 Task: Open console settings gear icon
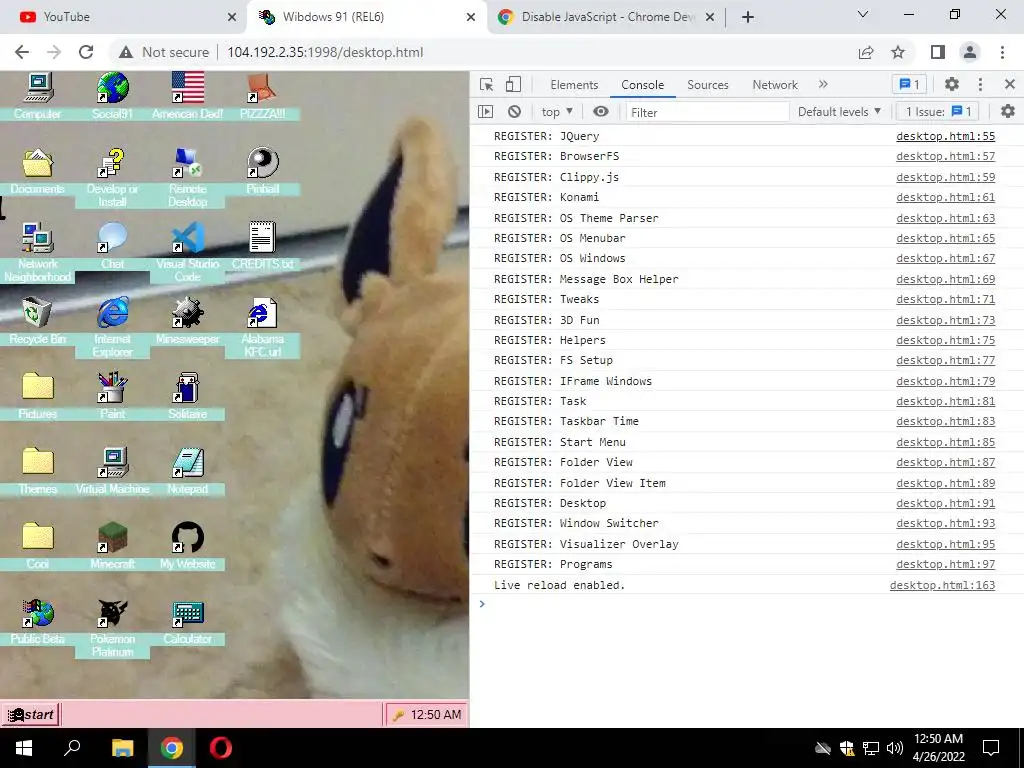1008,112
